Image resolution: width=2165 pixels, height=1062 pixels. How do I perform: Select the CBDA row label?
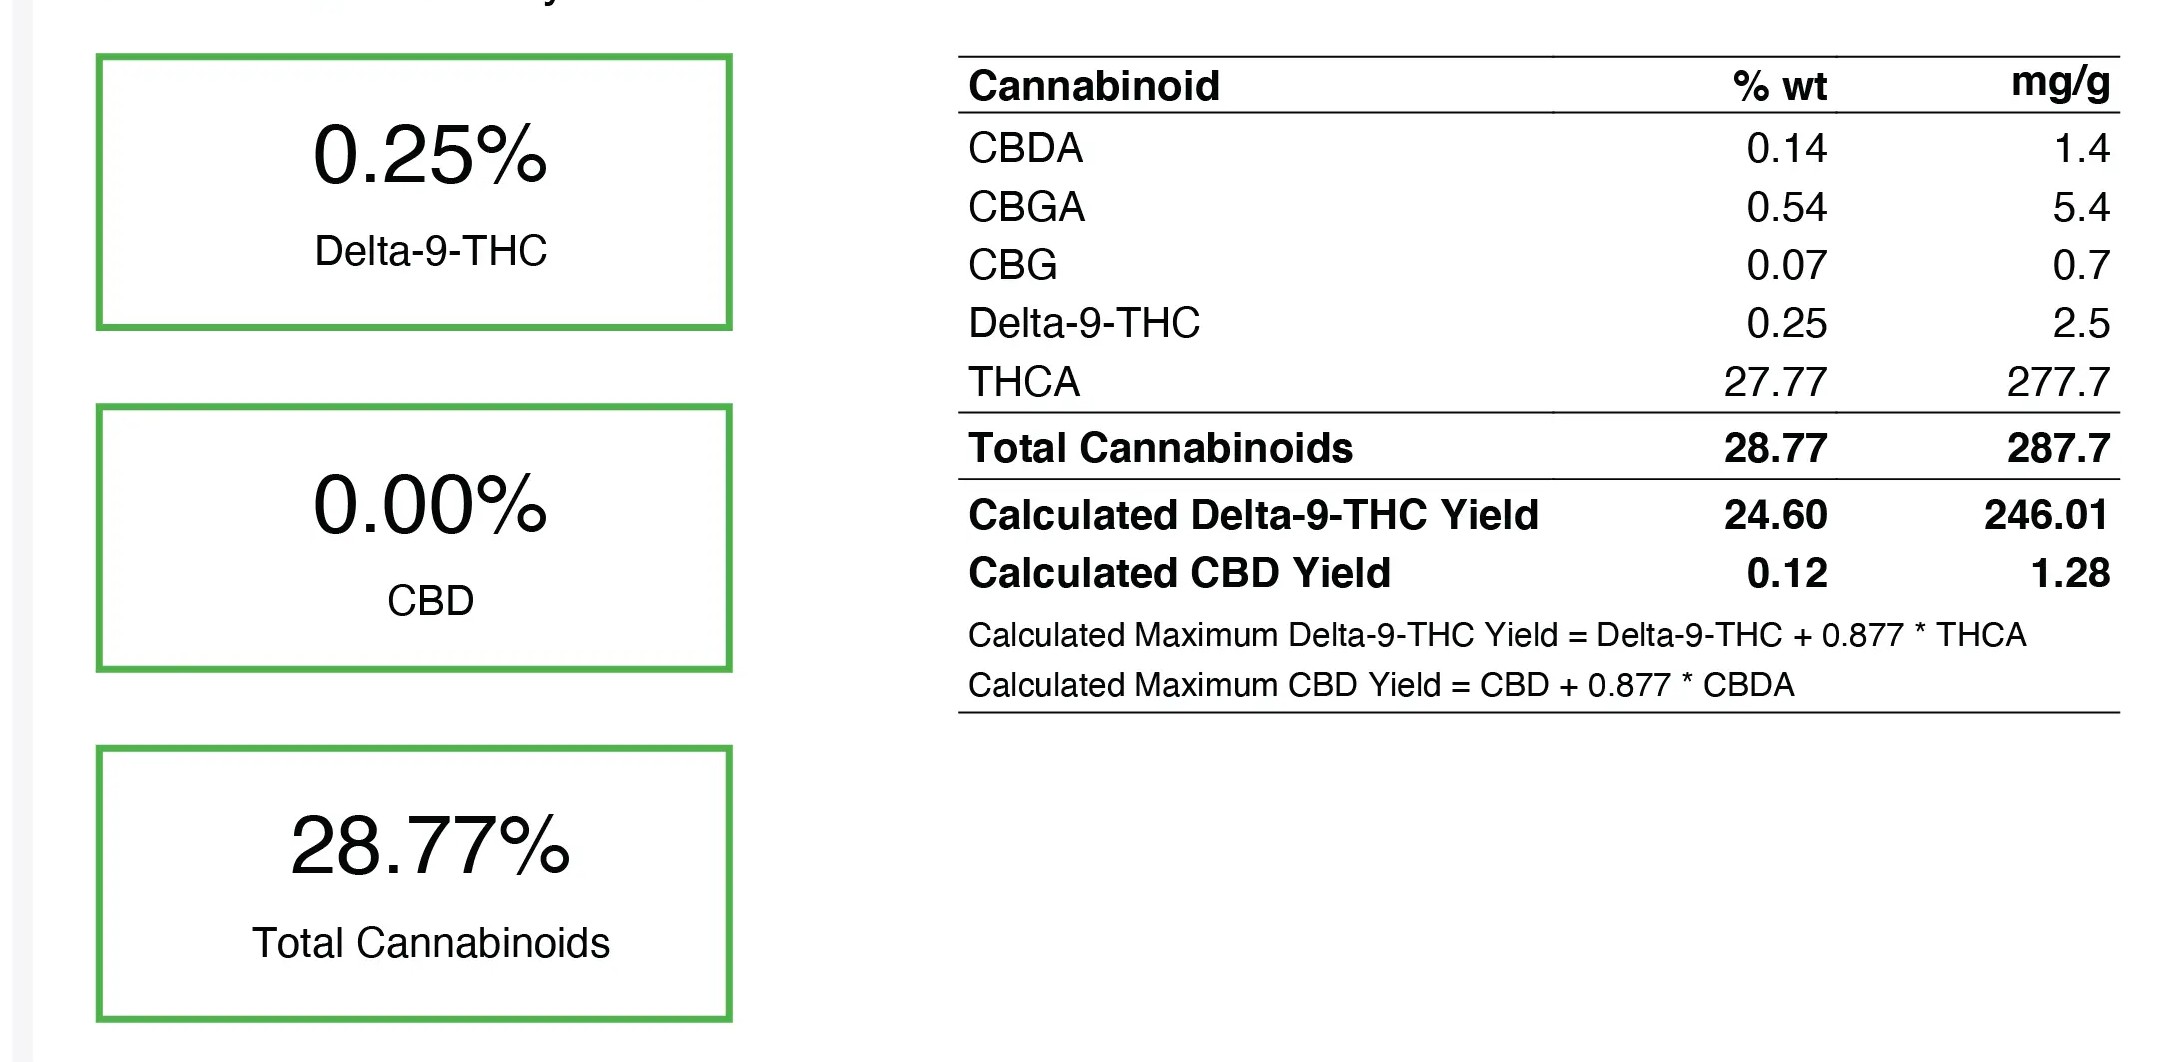[x=1025, y=148]
